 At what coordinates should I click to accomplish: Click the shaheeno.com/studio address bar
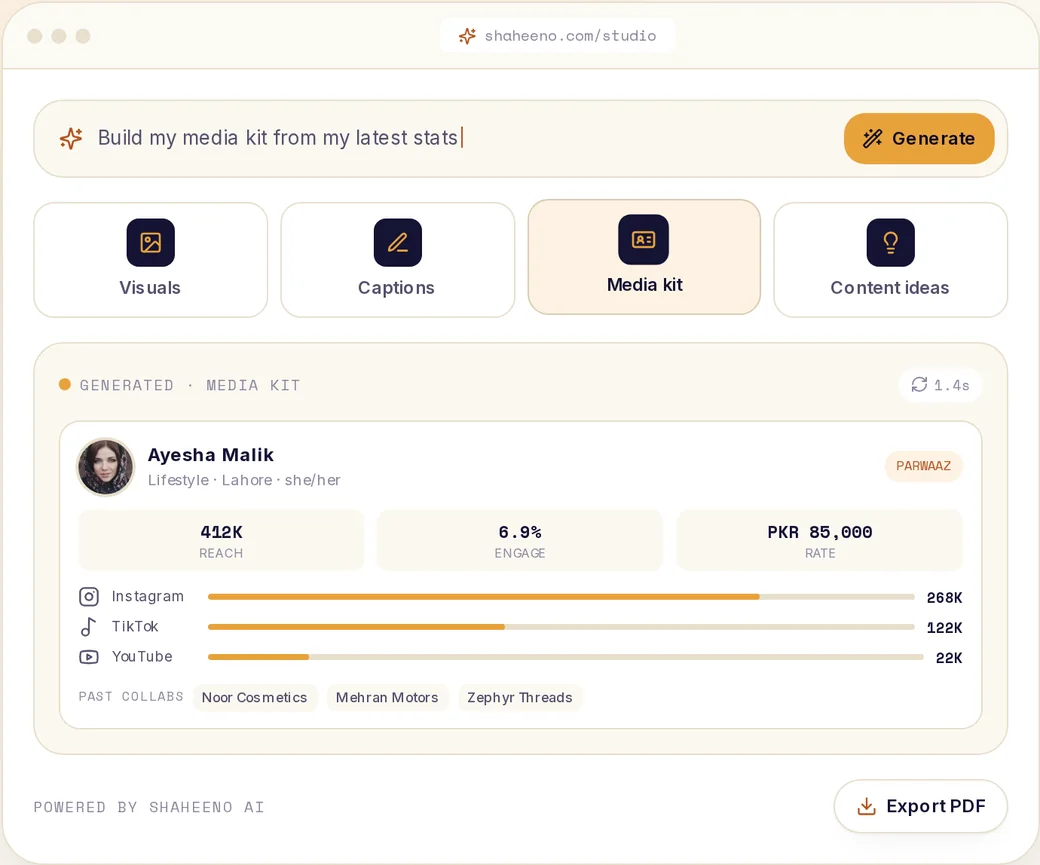(558, 36)
